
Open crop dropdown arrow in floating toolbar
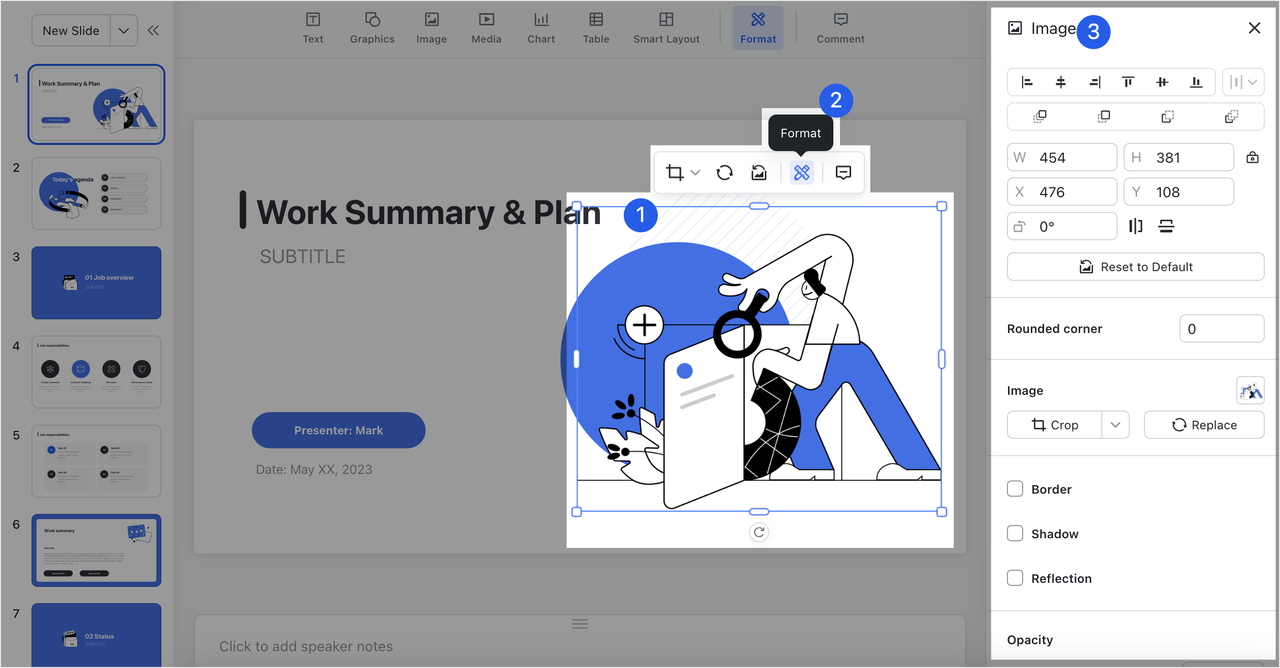tap(696, 173)
